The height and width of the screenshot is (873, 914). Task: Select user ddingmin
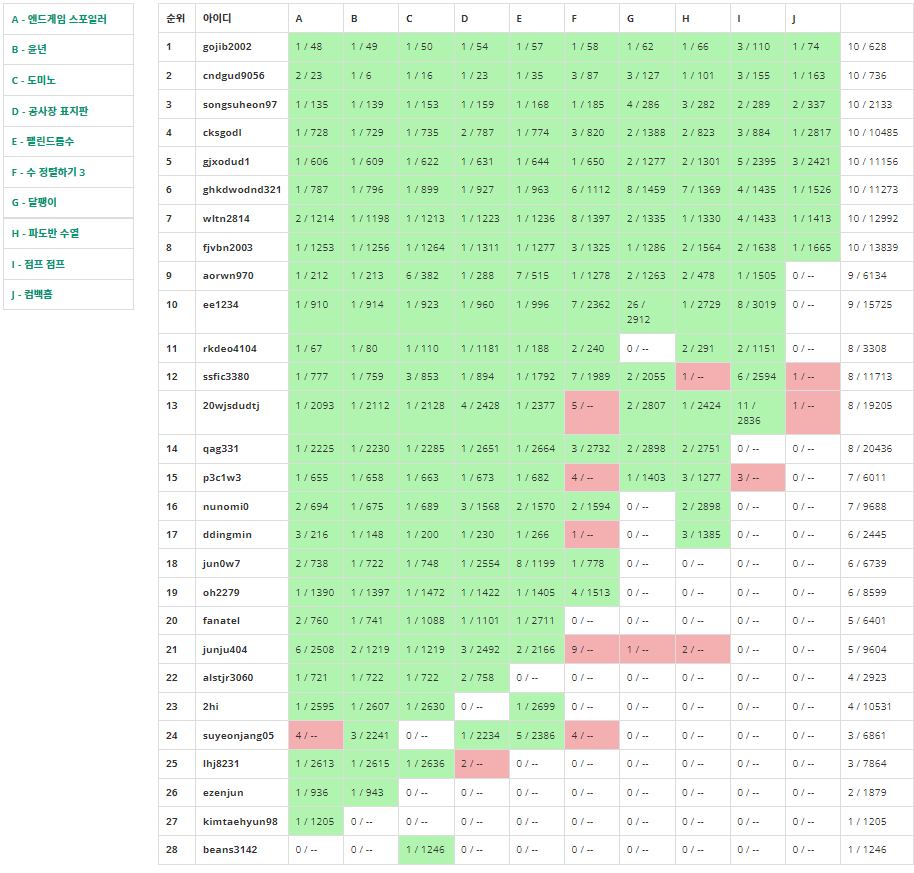227,535
